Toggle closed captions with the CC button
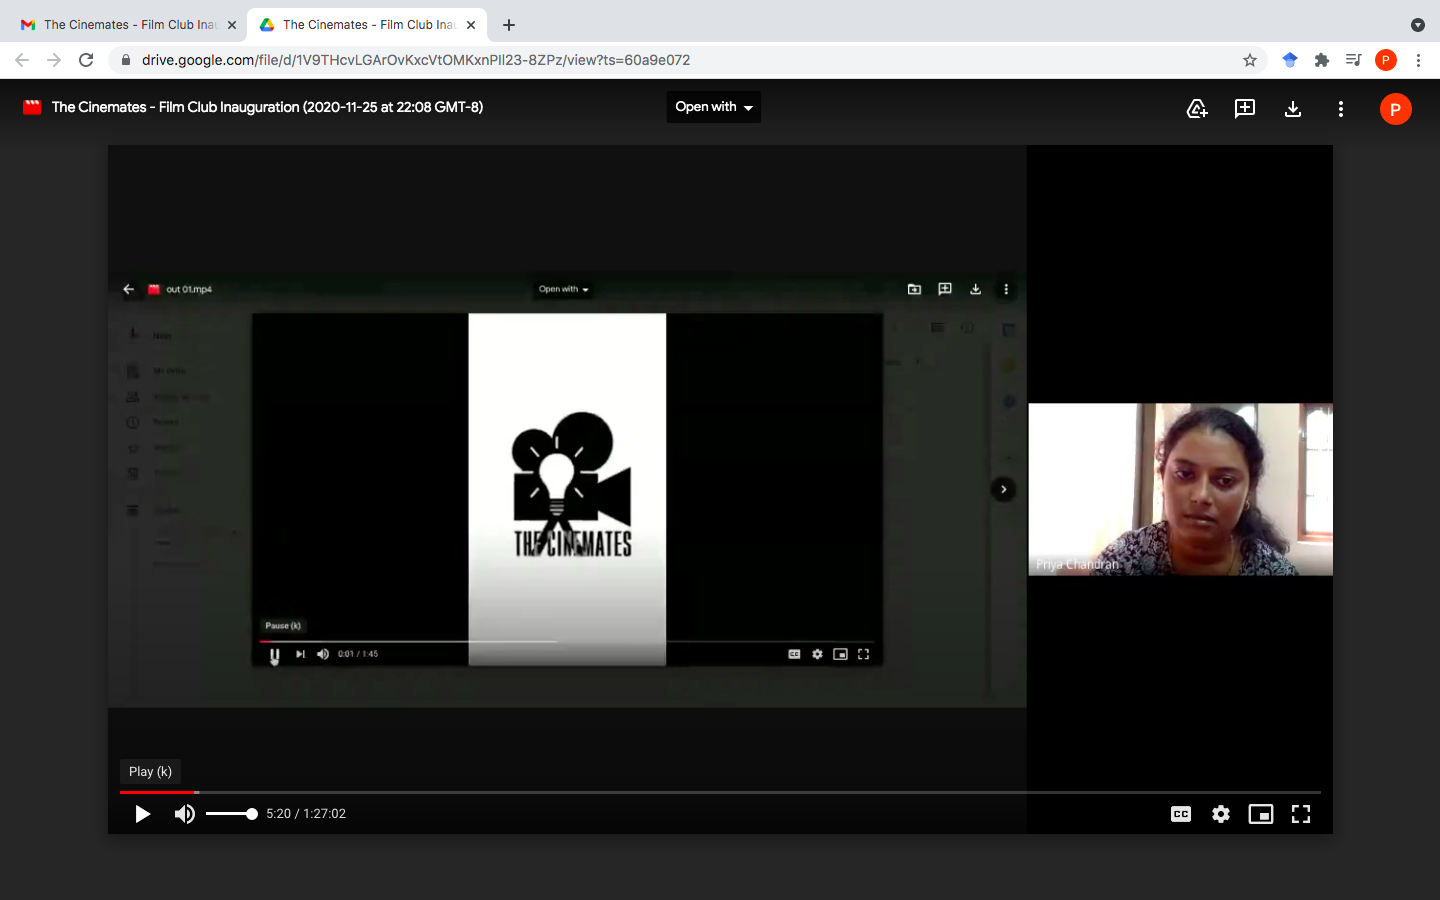This screenshot has width=1440, height=900. coord(1181,814)
